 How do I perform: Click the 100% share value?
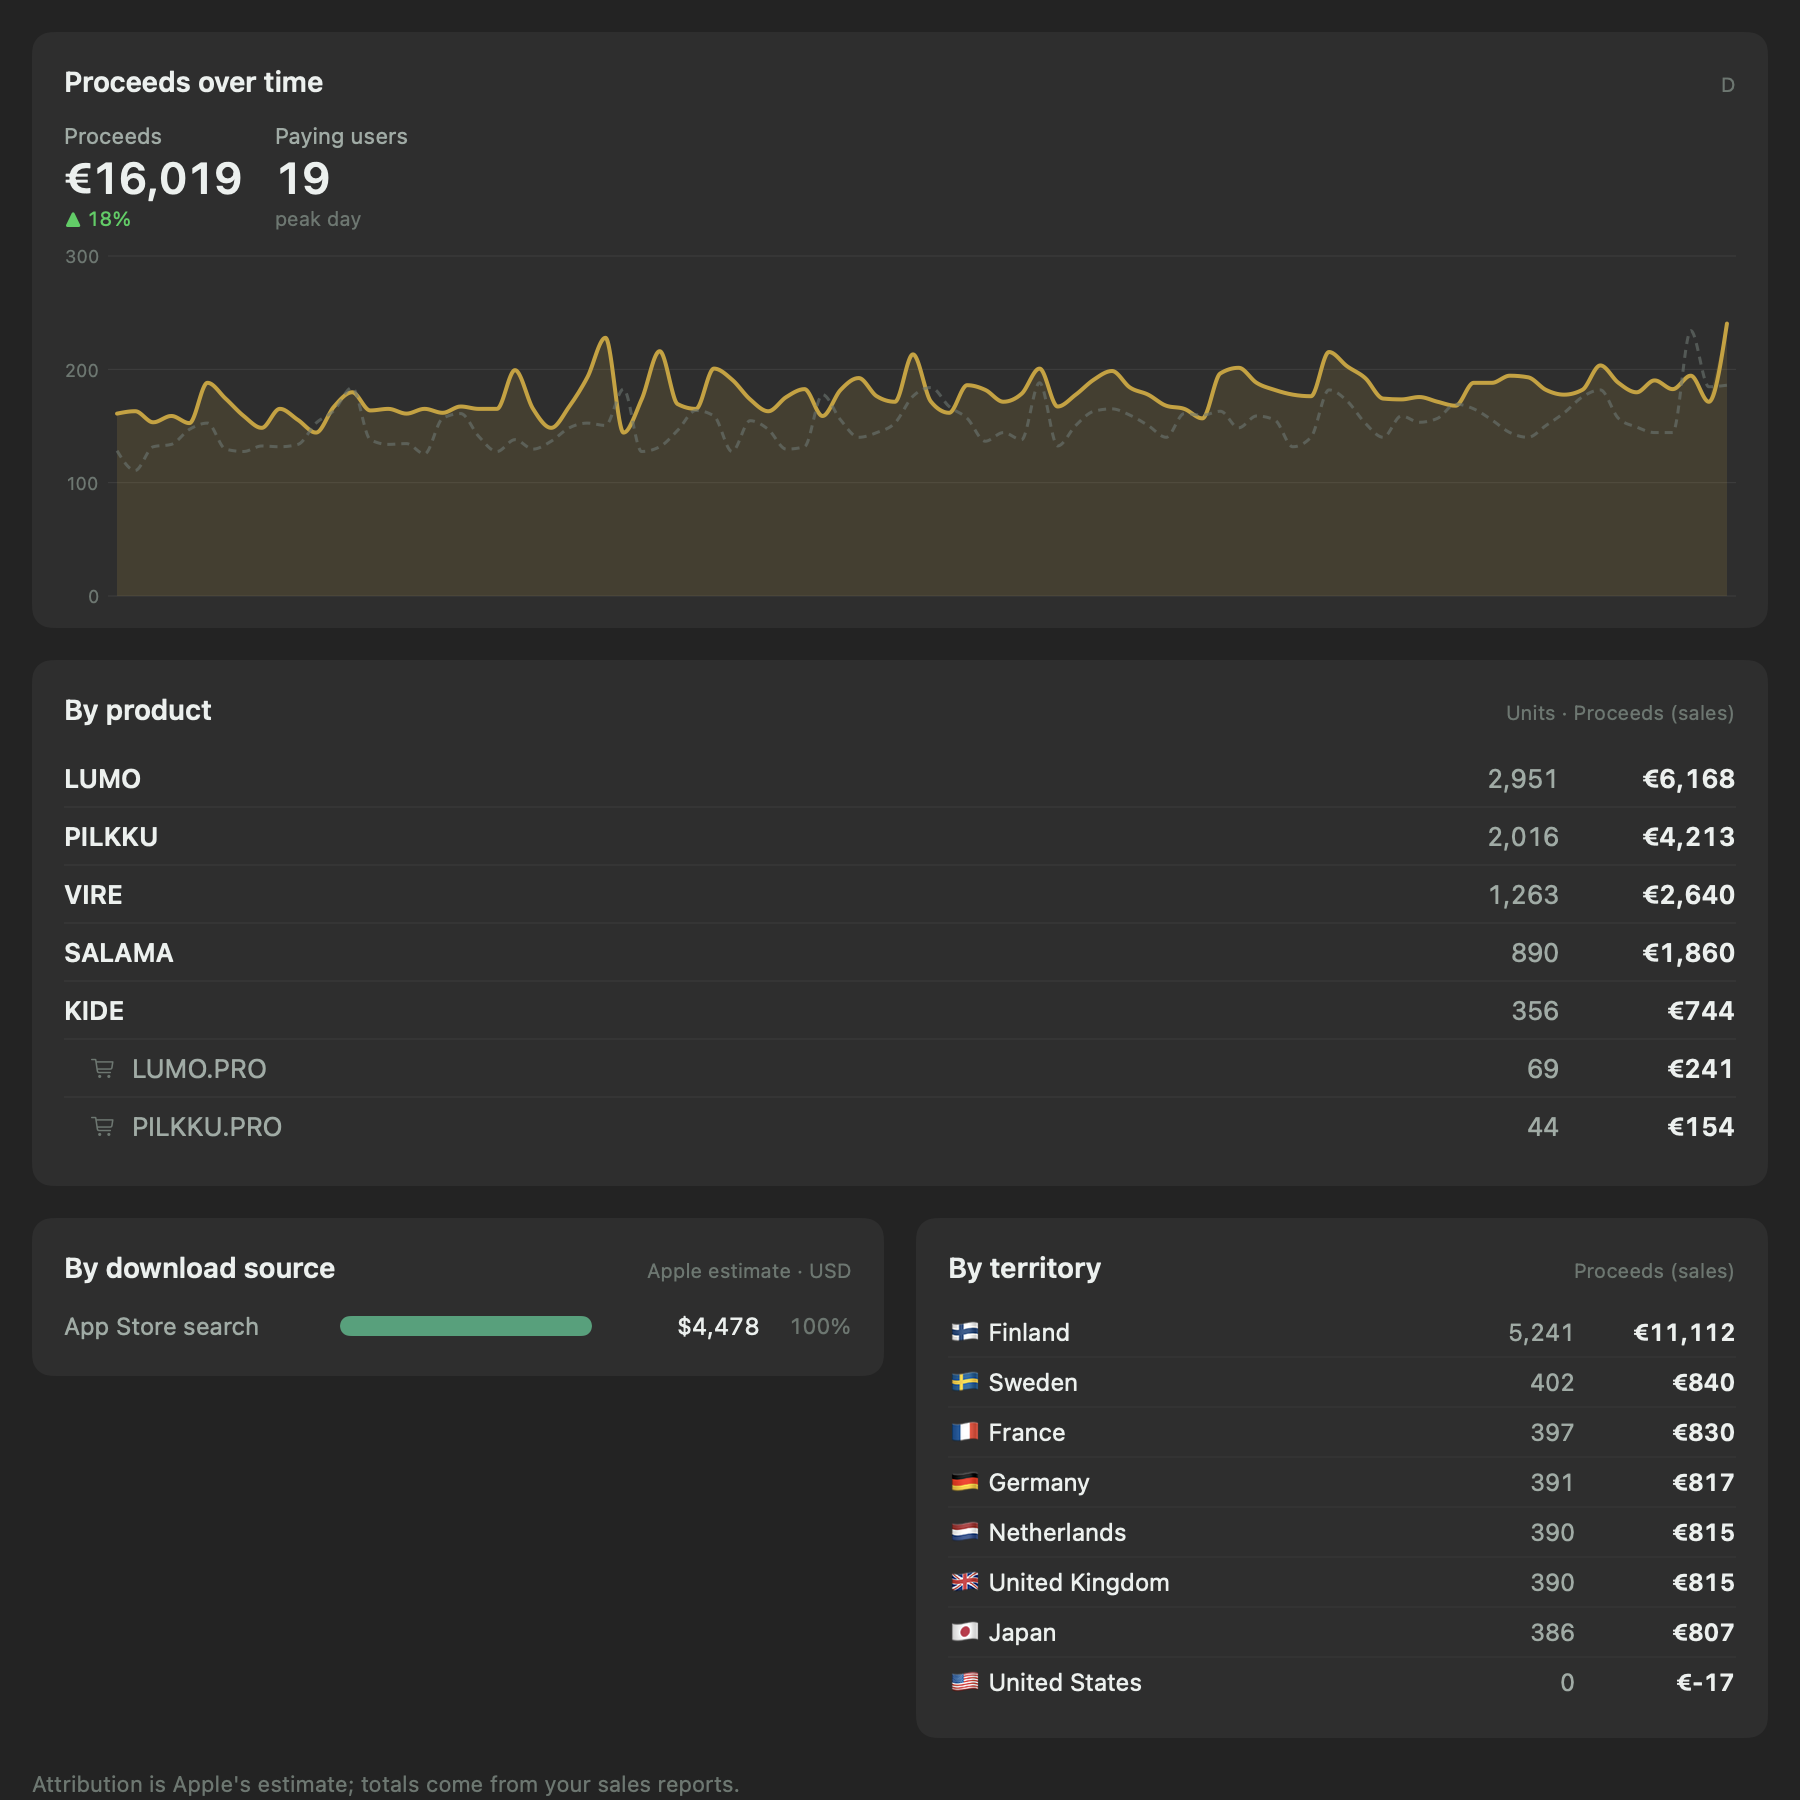point(820,1326)
